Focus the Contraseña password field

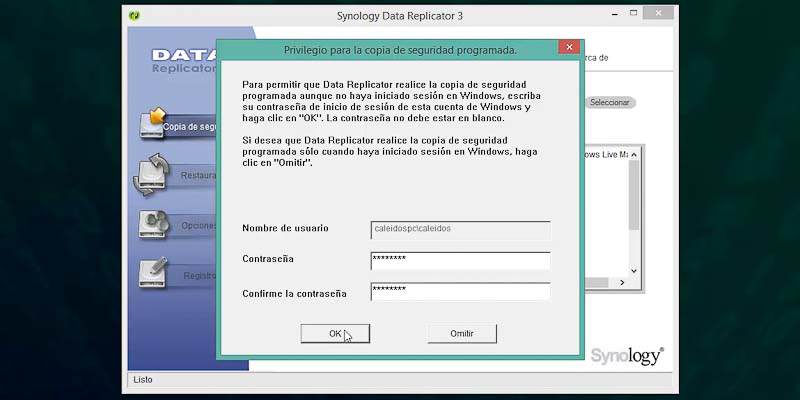[x=460, y=261]
